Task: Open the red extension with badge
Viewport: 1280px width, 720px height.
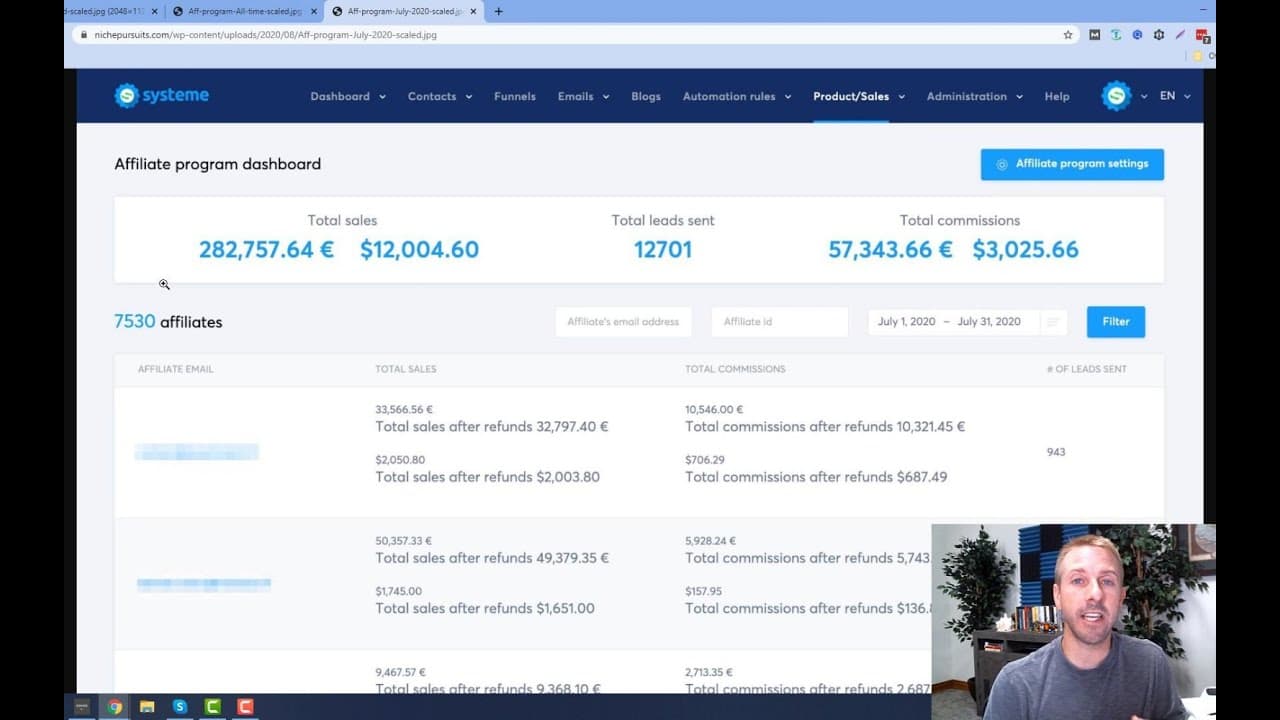Action: pos(1202,35)
